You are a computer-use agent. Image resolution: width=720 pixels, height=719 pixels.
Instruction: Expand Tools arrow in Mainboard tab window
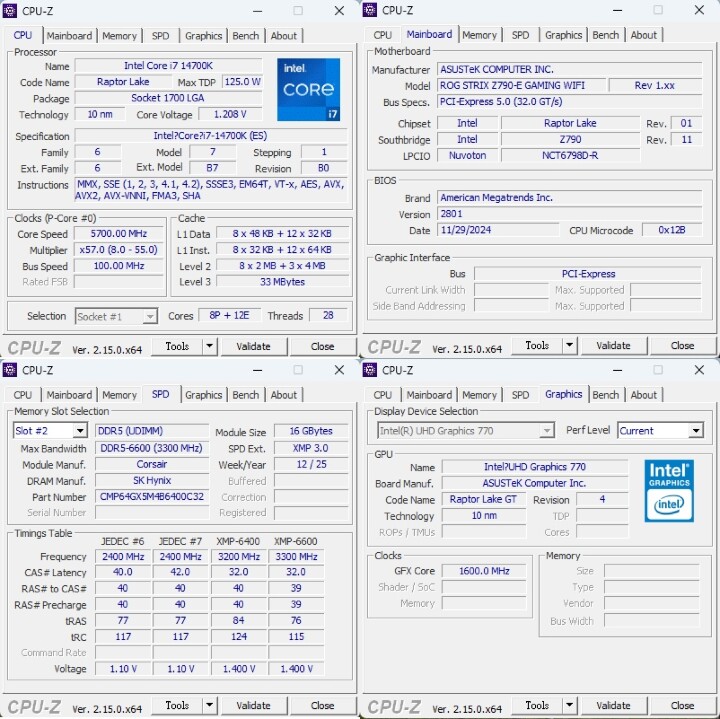(570, 345)
